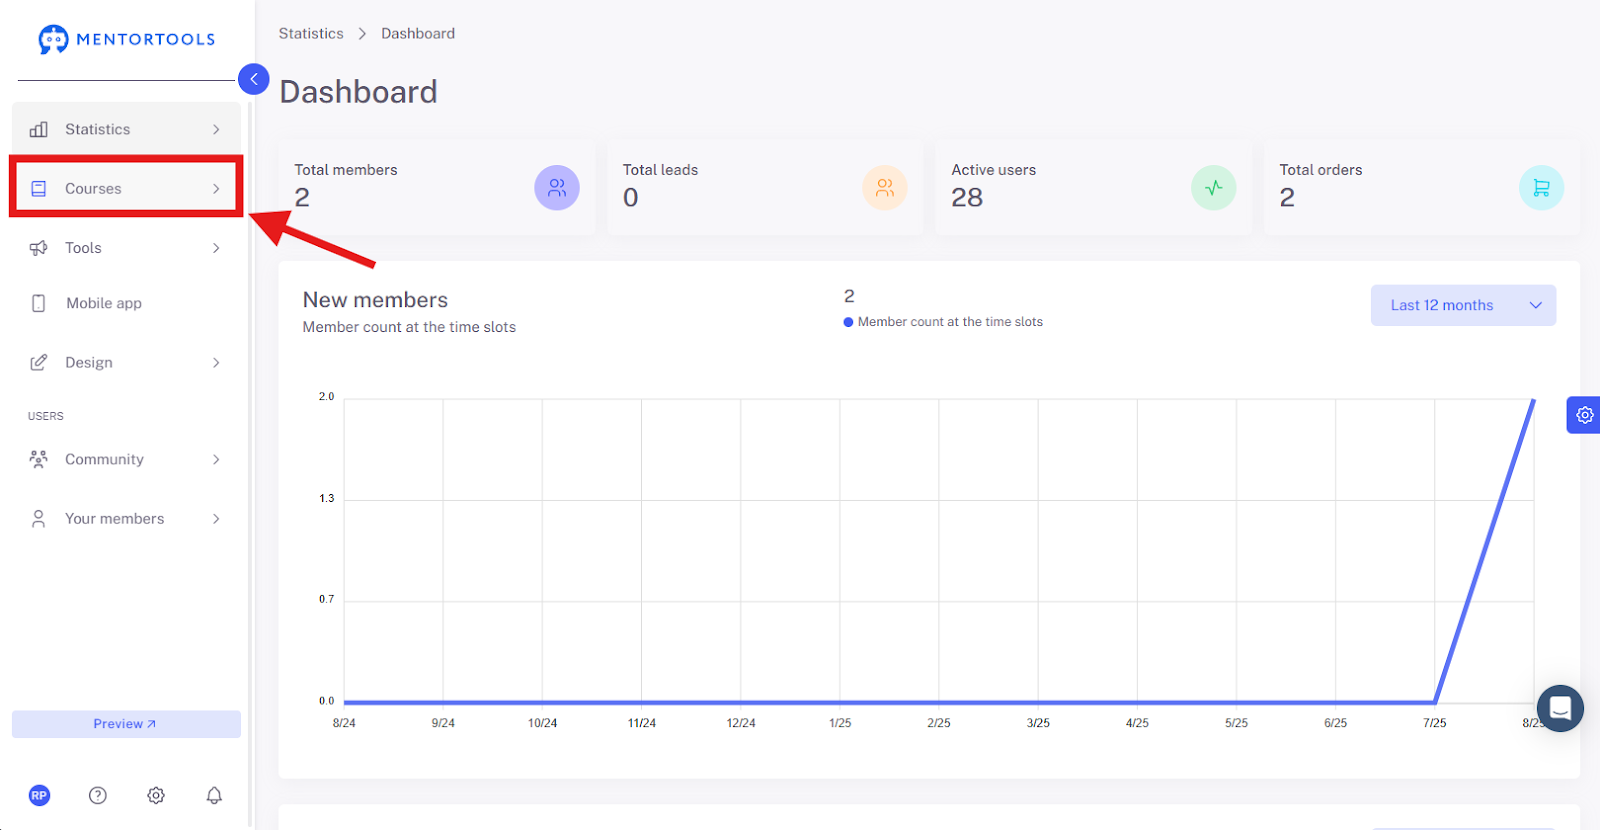This screenshot has width=1600, height=830.
Task: Click the RP user avatar
Action: click(x=39, y=795)
